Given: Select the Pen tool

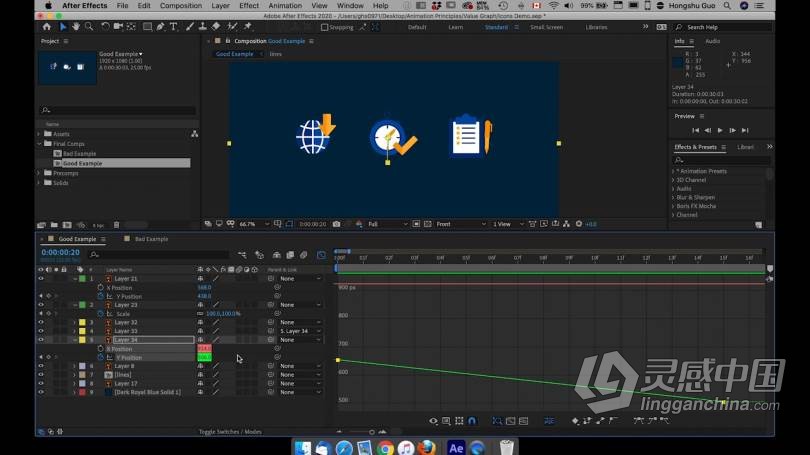Looking at the screenshot, I should 161,27.
